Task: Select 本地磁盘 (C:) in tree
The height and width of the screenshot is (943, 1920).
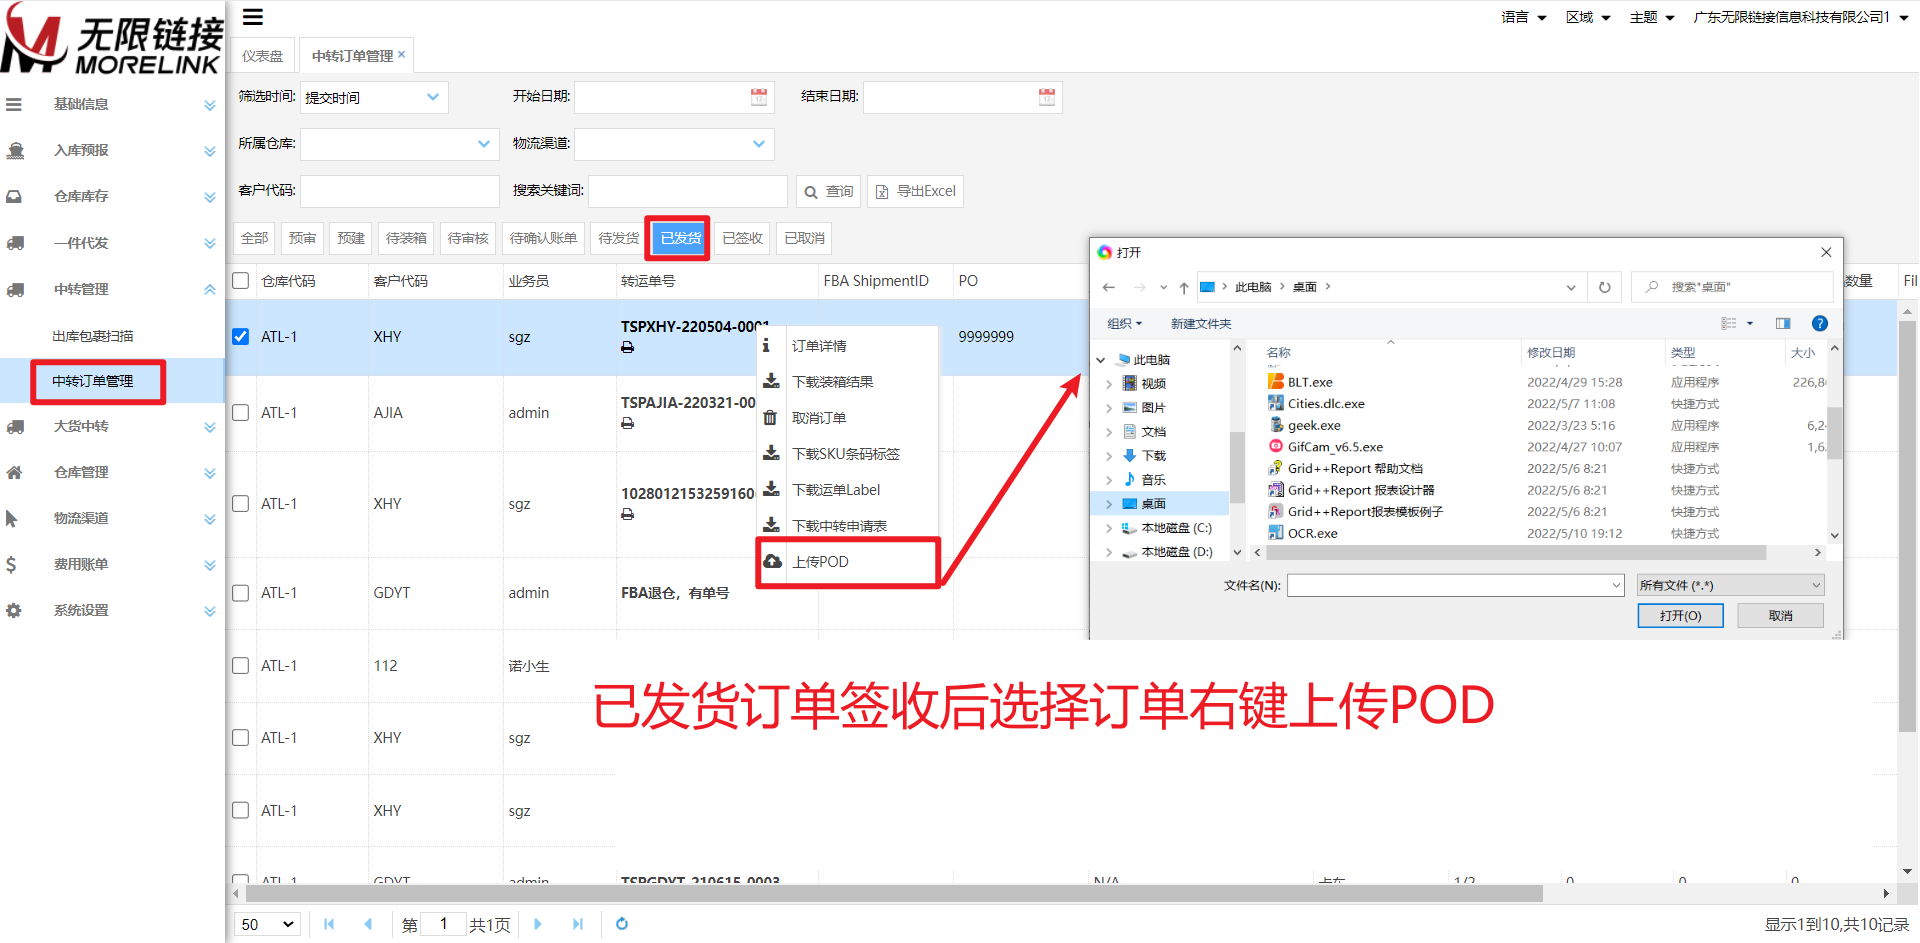Action: [x=1176, y=528]
